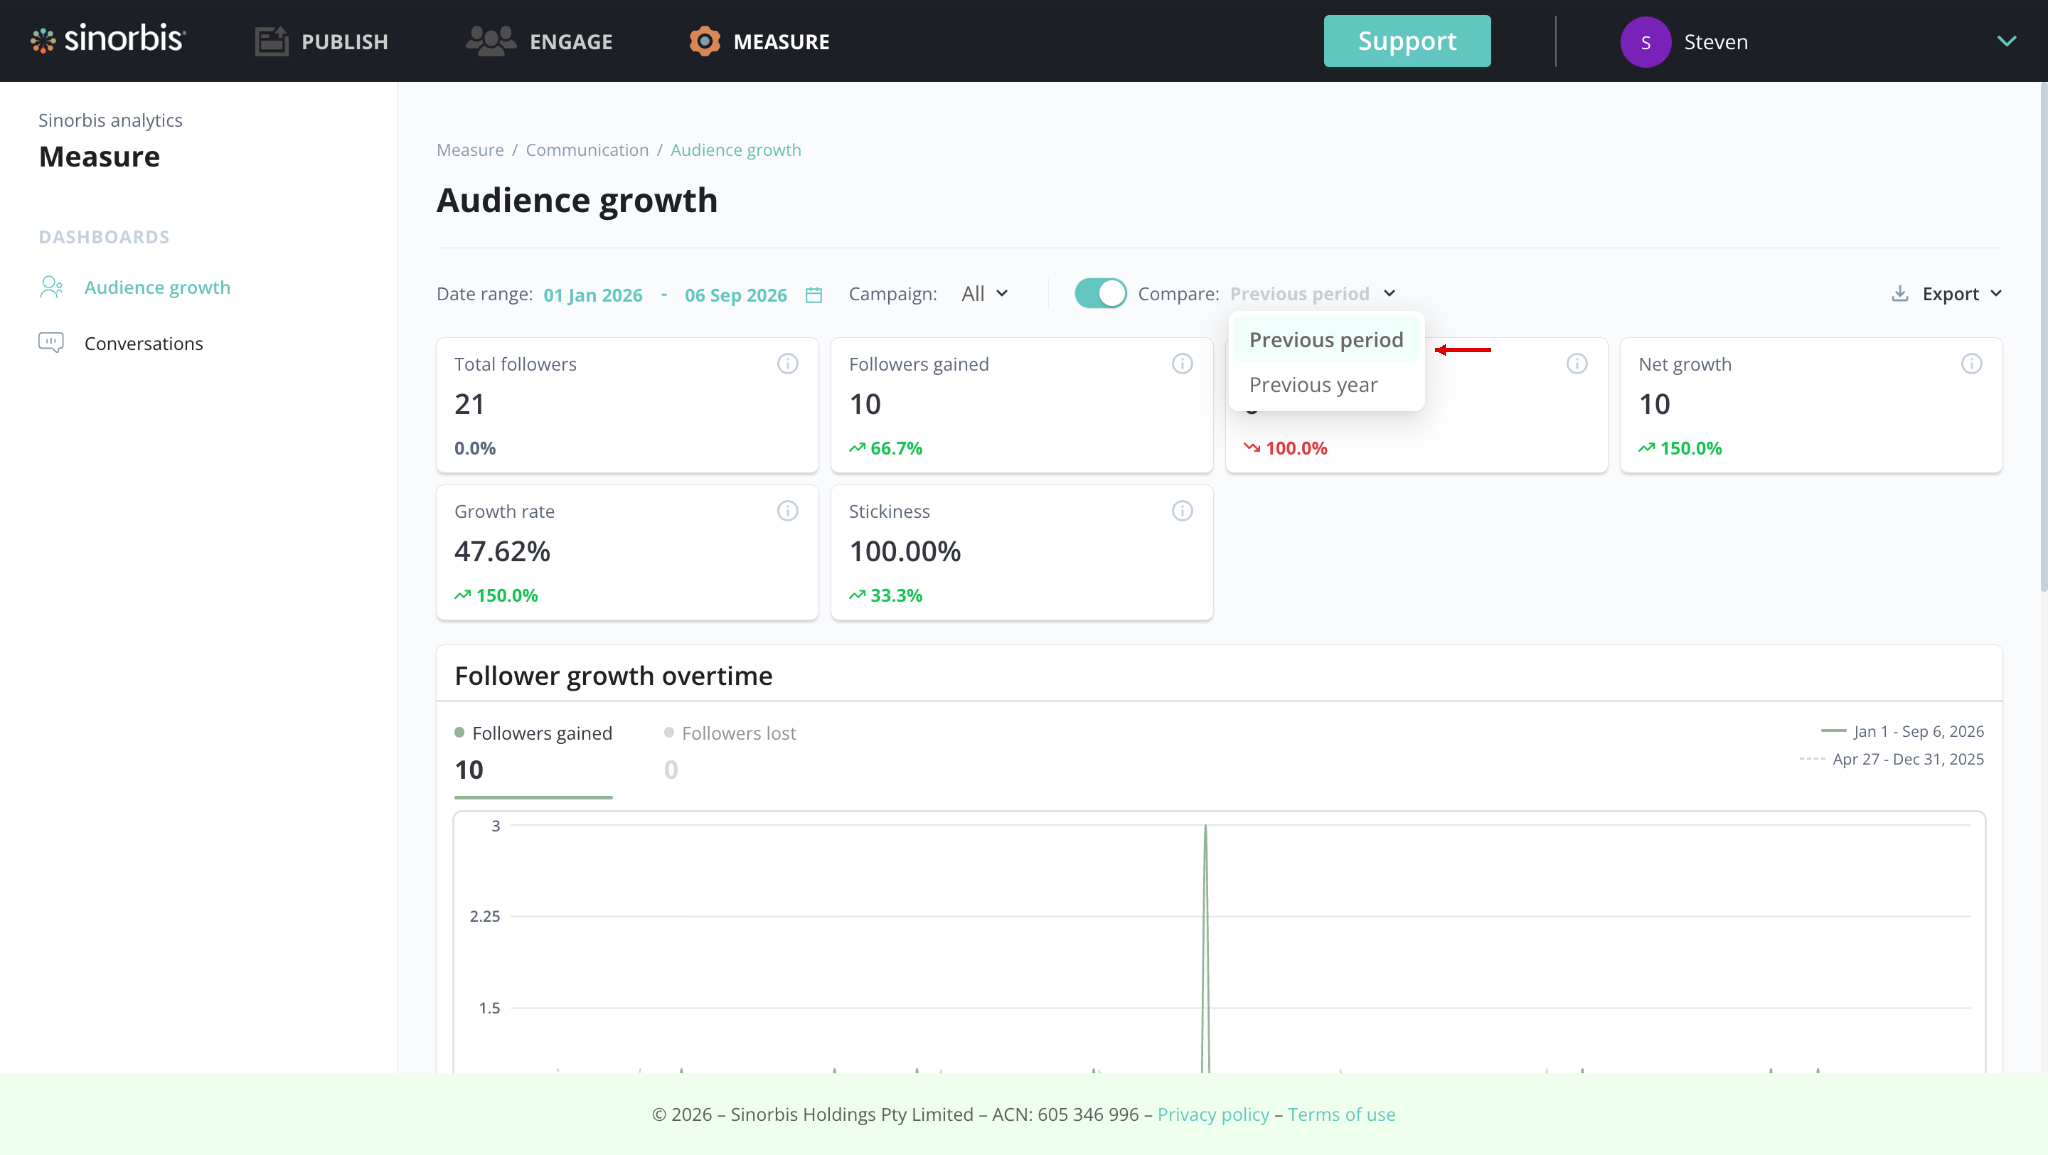Click the Stickiness value 100.00%

coord(905,552)
